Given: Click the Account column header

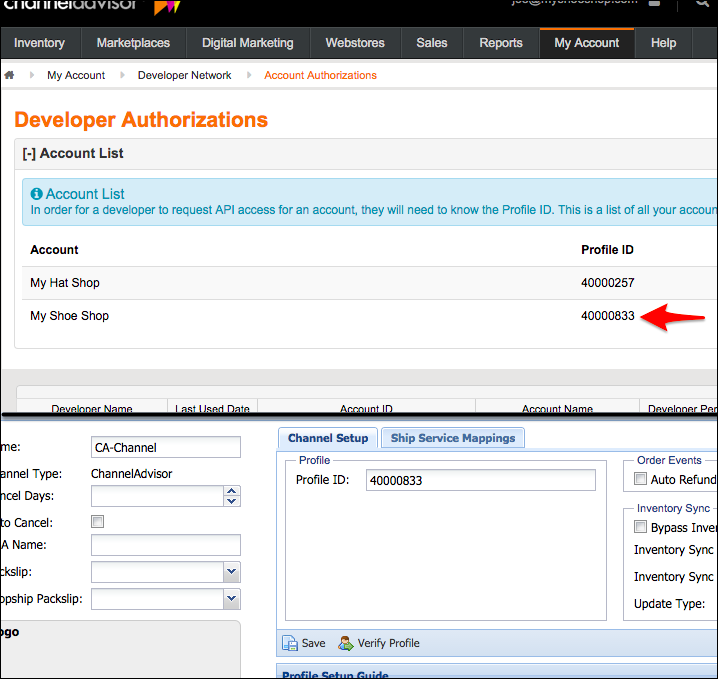Looking at the screenshot, I should tap(54, 250).
